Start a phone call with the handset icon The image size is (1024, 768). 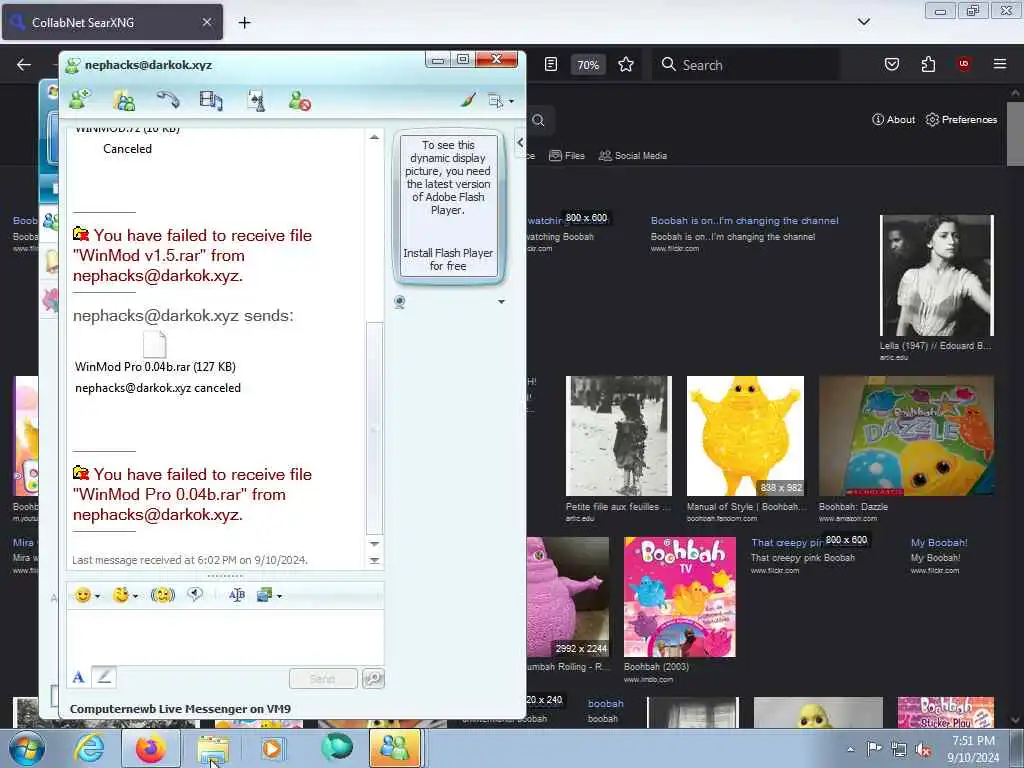tap(168, 100)
